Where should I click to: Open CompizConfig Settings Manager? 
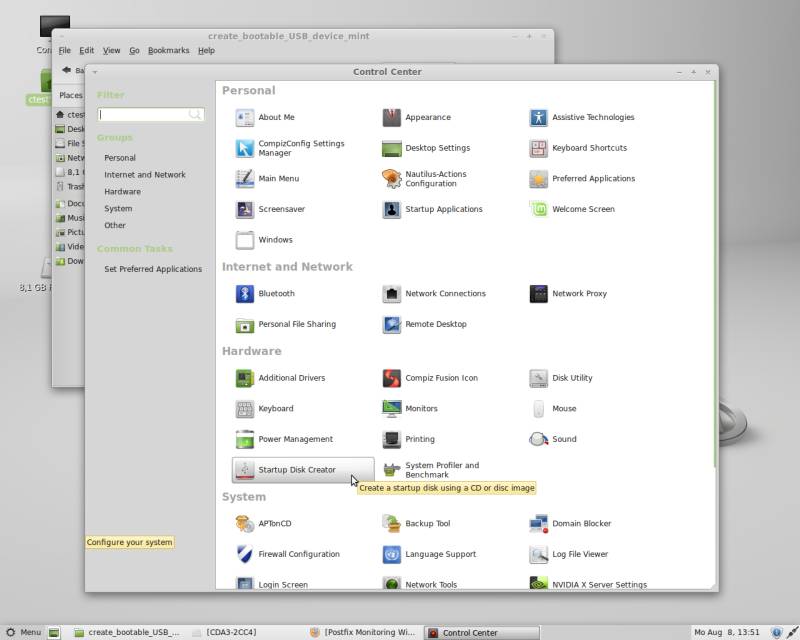(290, 148)
